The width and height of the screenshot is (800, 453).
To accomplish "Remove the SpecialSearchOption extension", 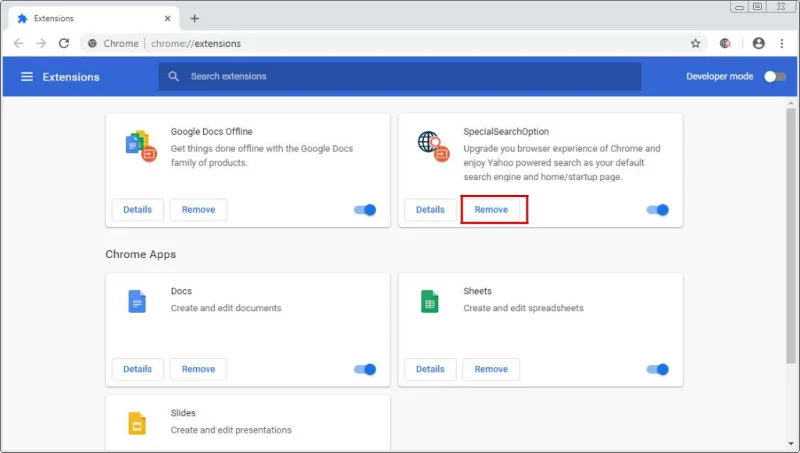I will 491,210.
